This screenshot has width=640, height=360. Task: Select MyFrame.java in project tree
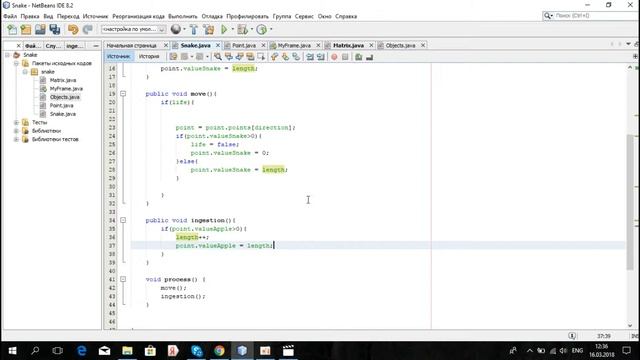[66, 89]
